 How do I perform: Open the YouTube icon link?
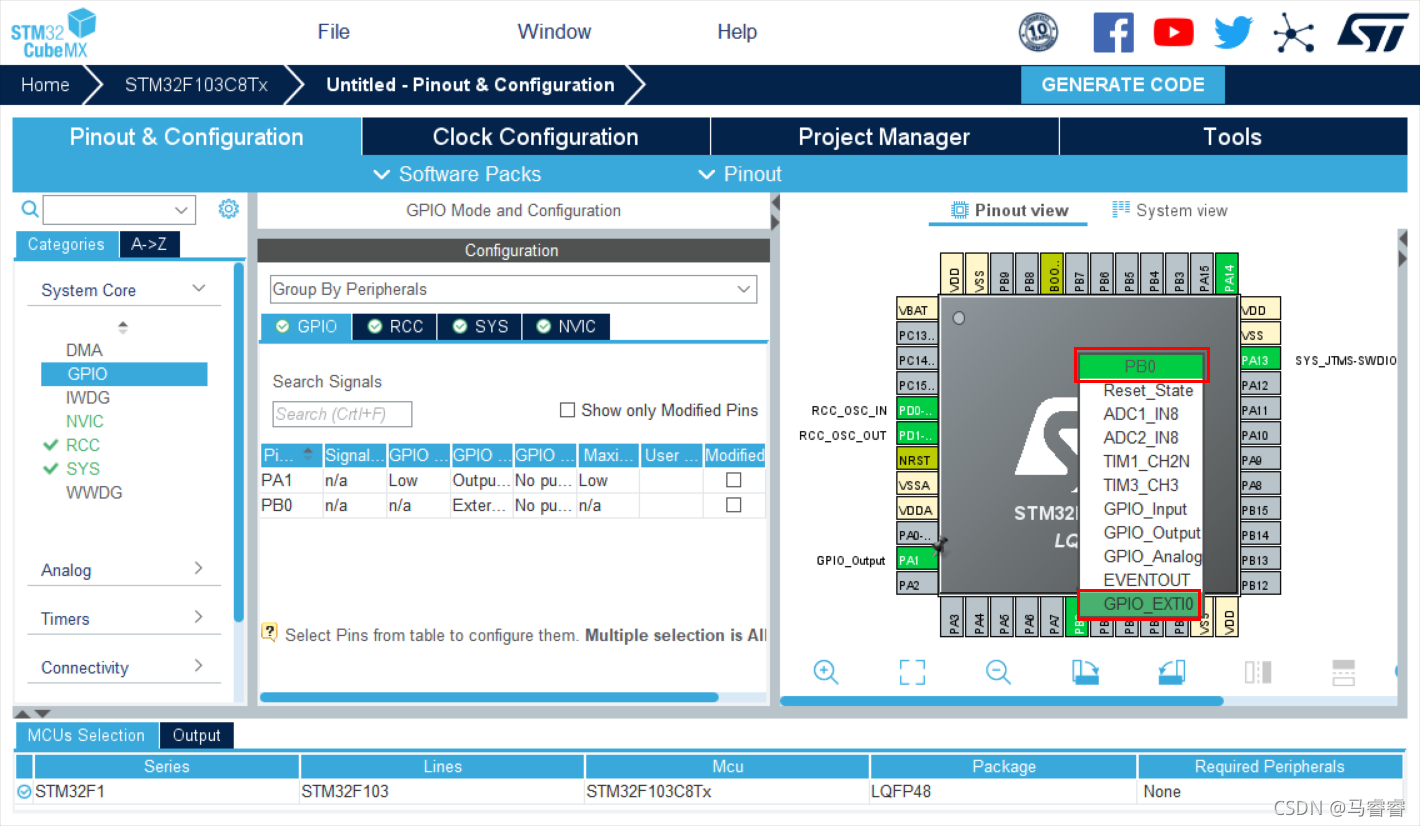click(x=1173, y=32)
